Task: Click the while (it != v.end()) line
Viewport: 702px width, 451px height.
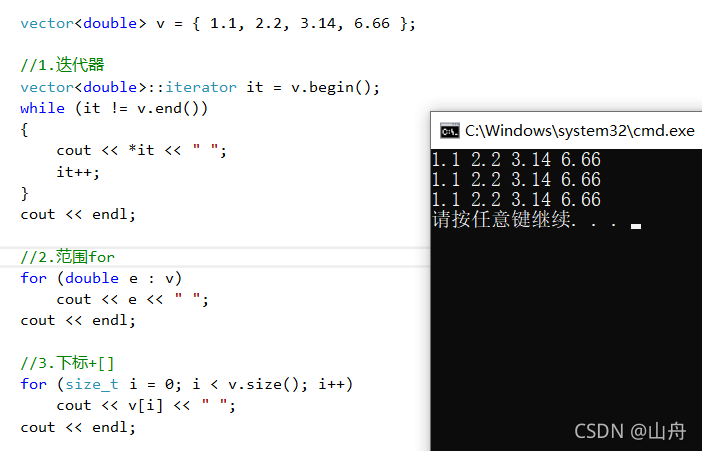Action: pyautogui.click(x=114, y=108)
